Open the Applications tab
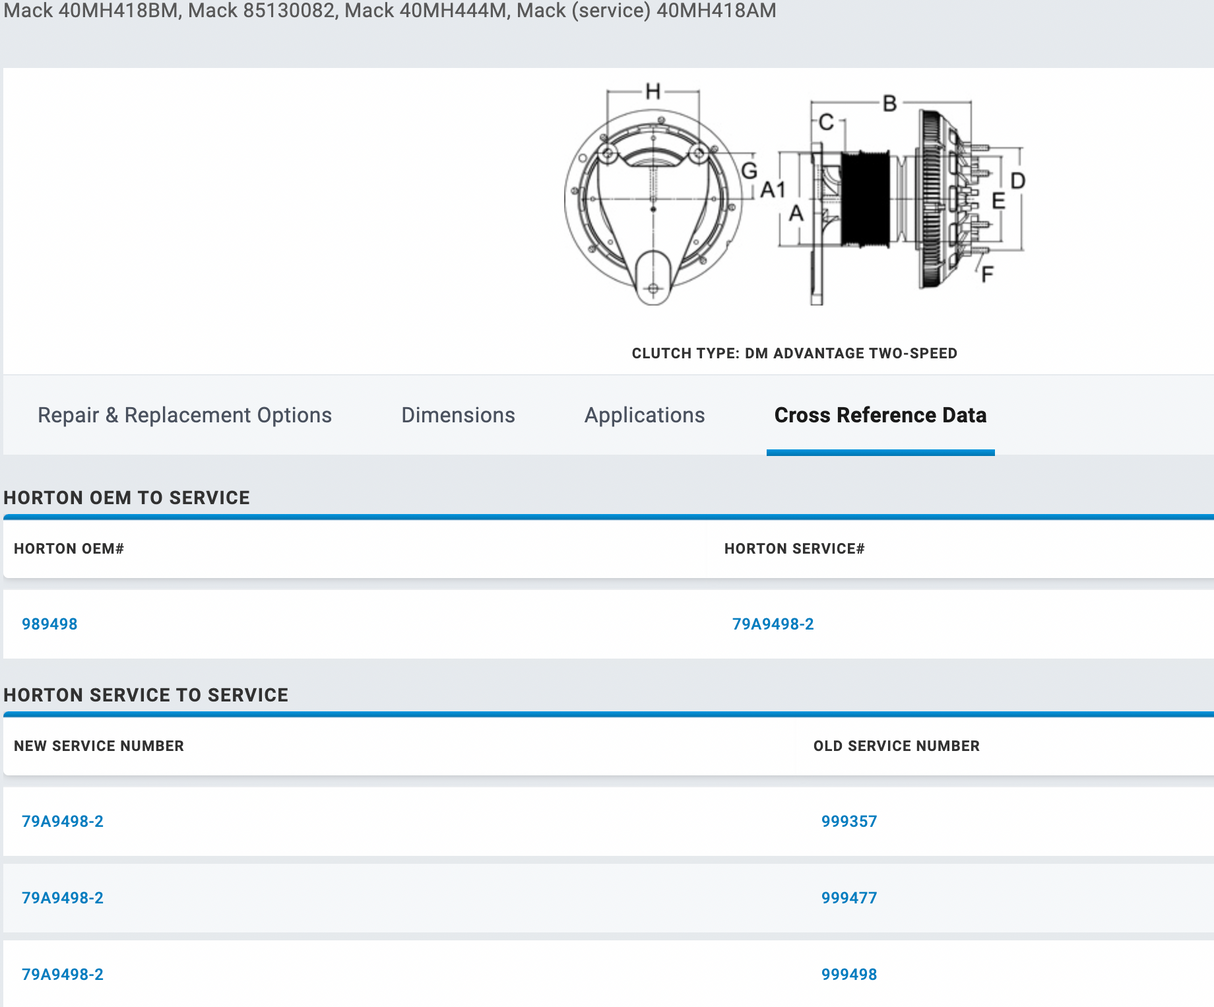Image resolution: width=1214 pixels, height=1007 pixels. coord(644,415)
